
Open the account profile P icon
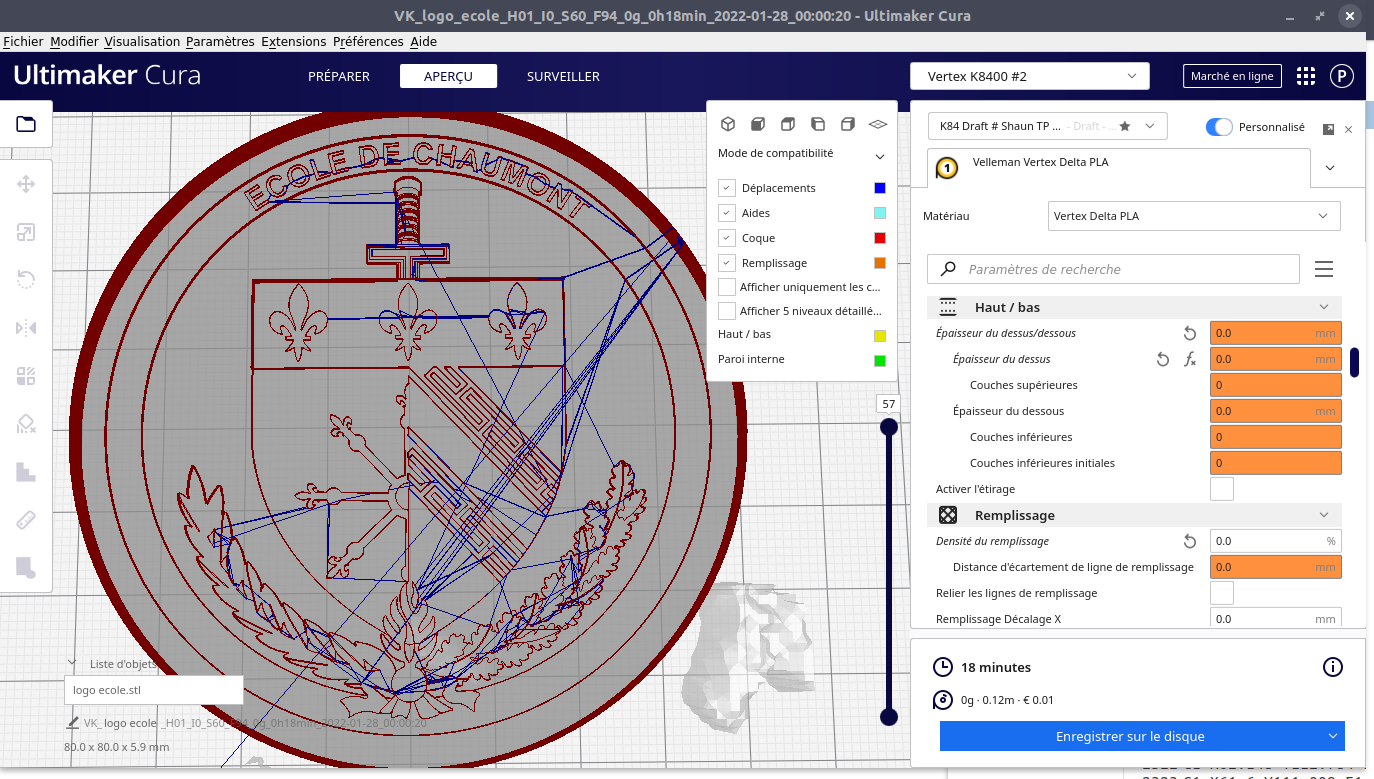[1341, 76]
